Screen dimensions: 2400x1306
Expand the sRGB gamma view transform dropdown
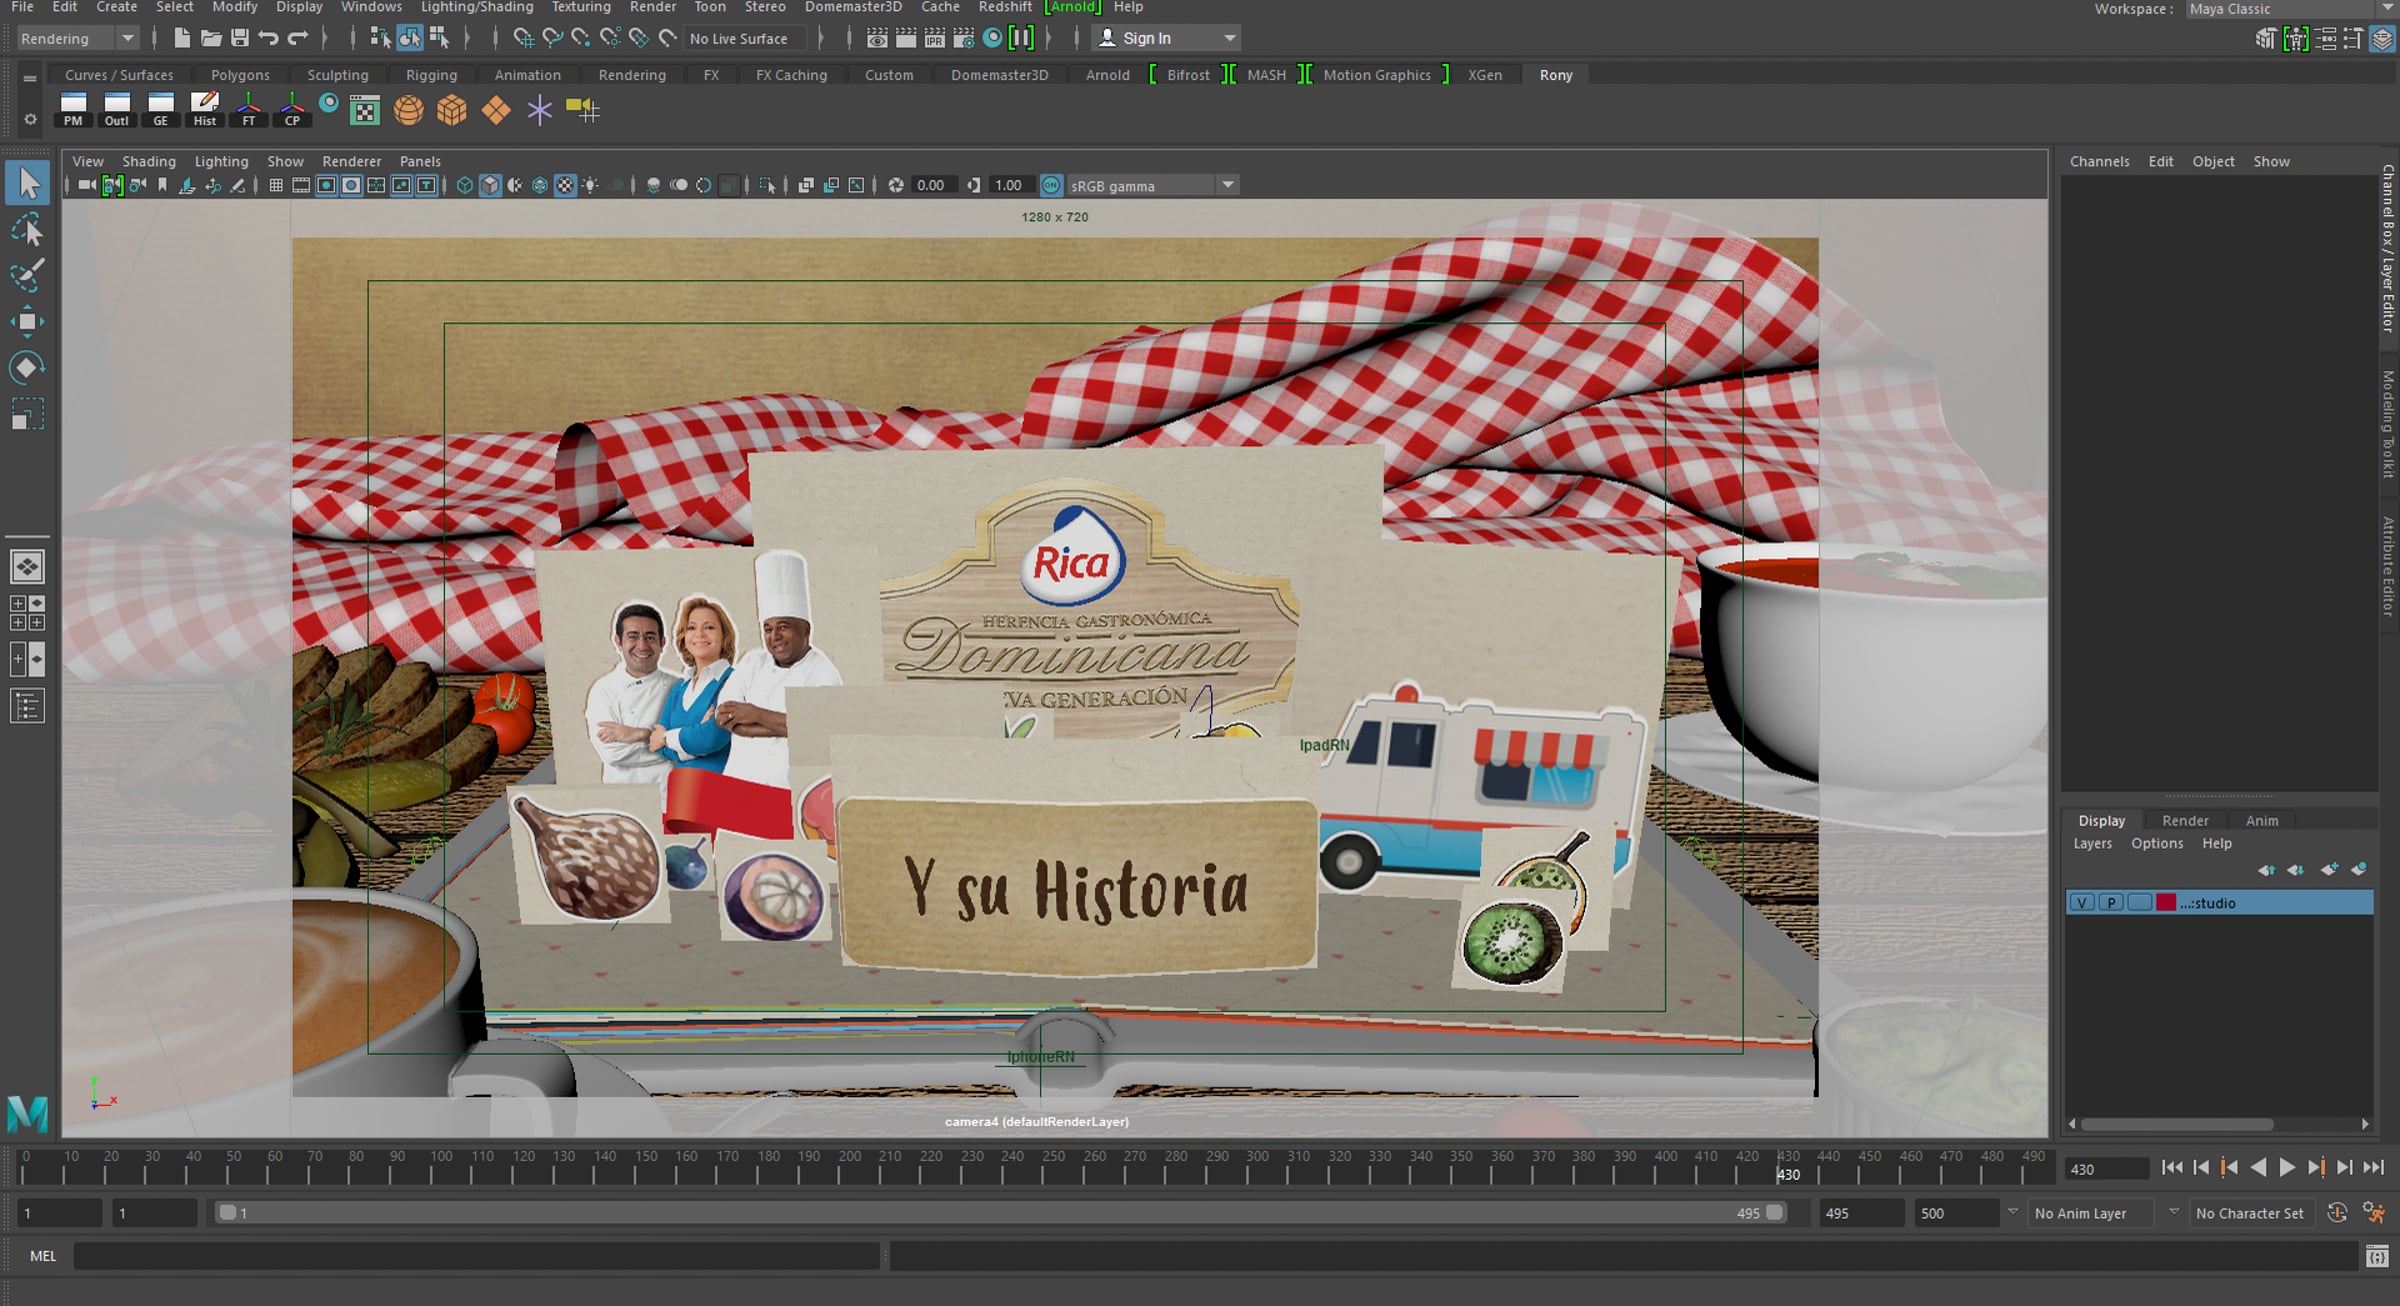[1228, 185]
